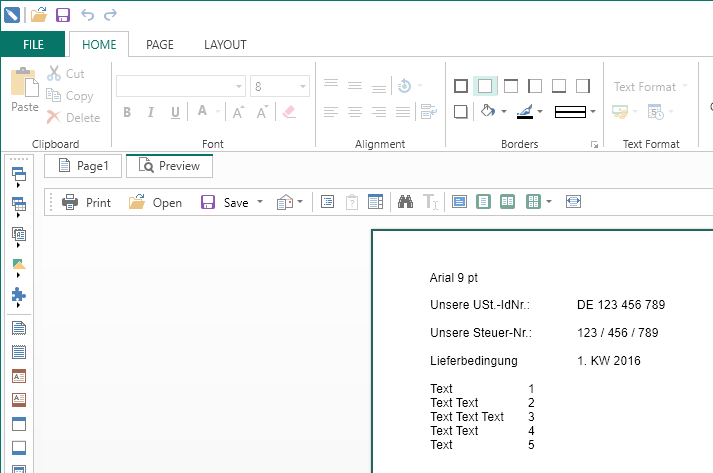
Task: Fit page width in preview
Action: 573,201
